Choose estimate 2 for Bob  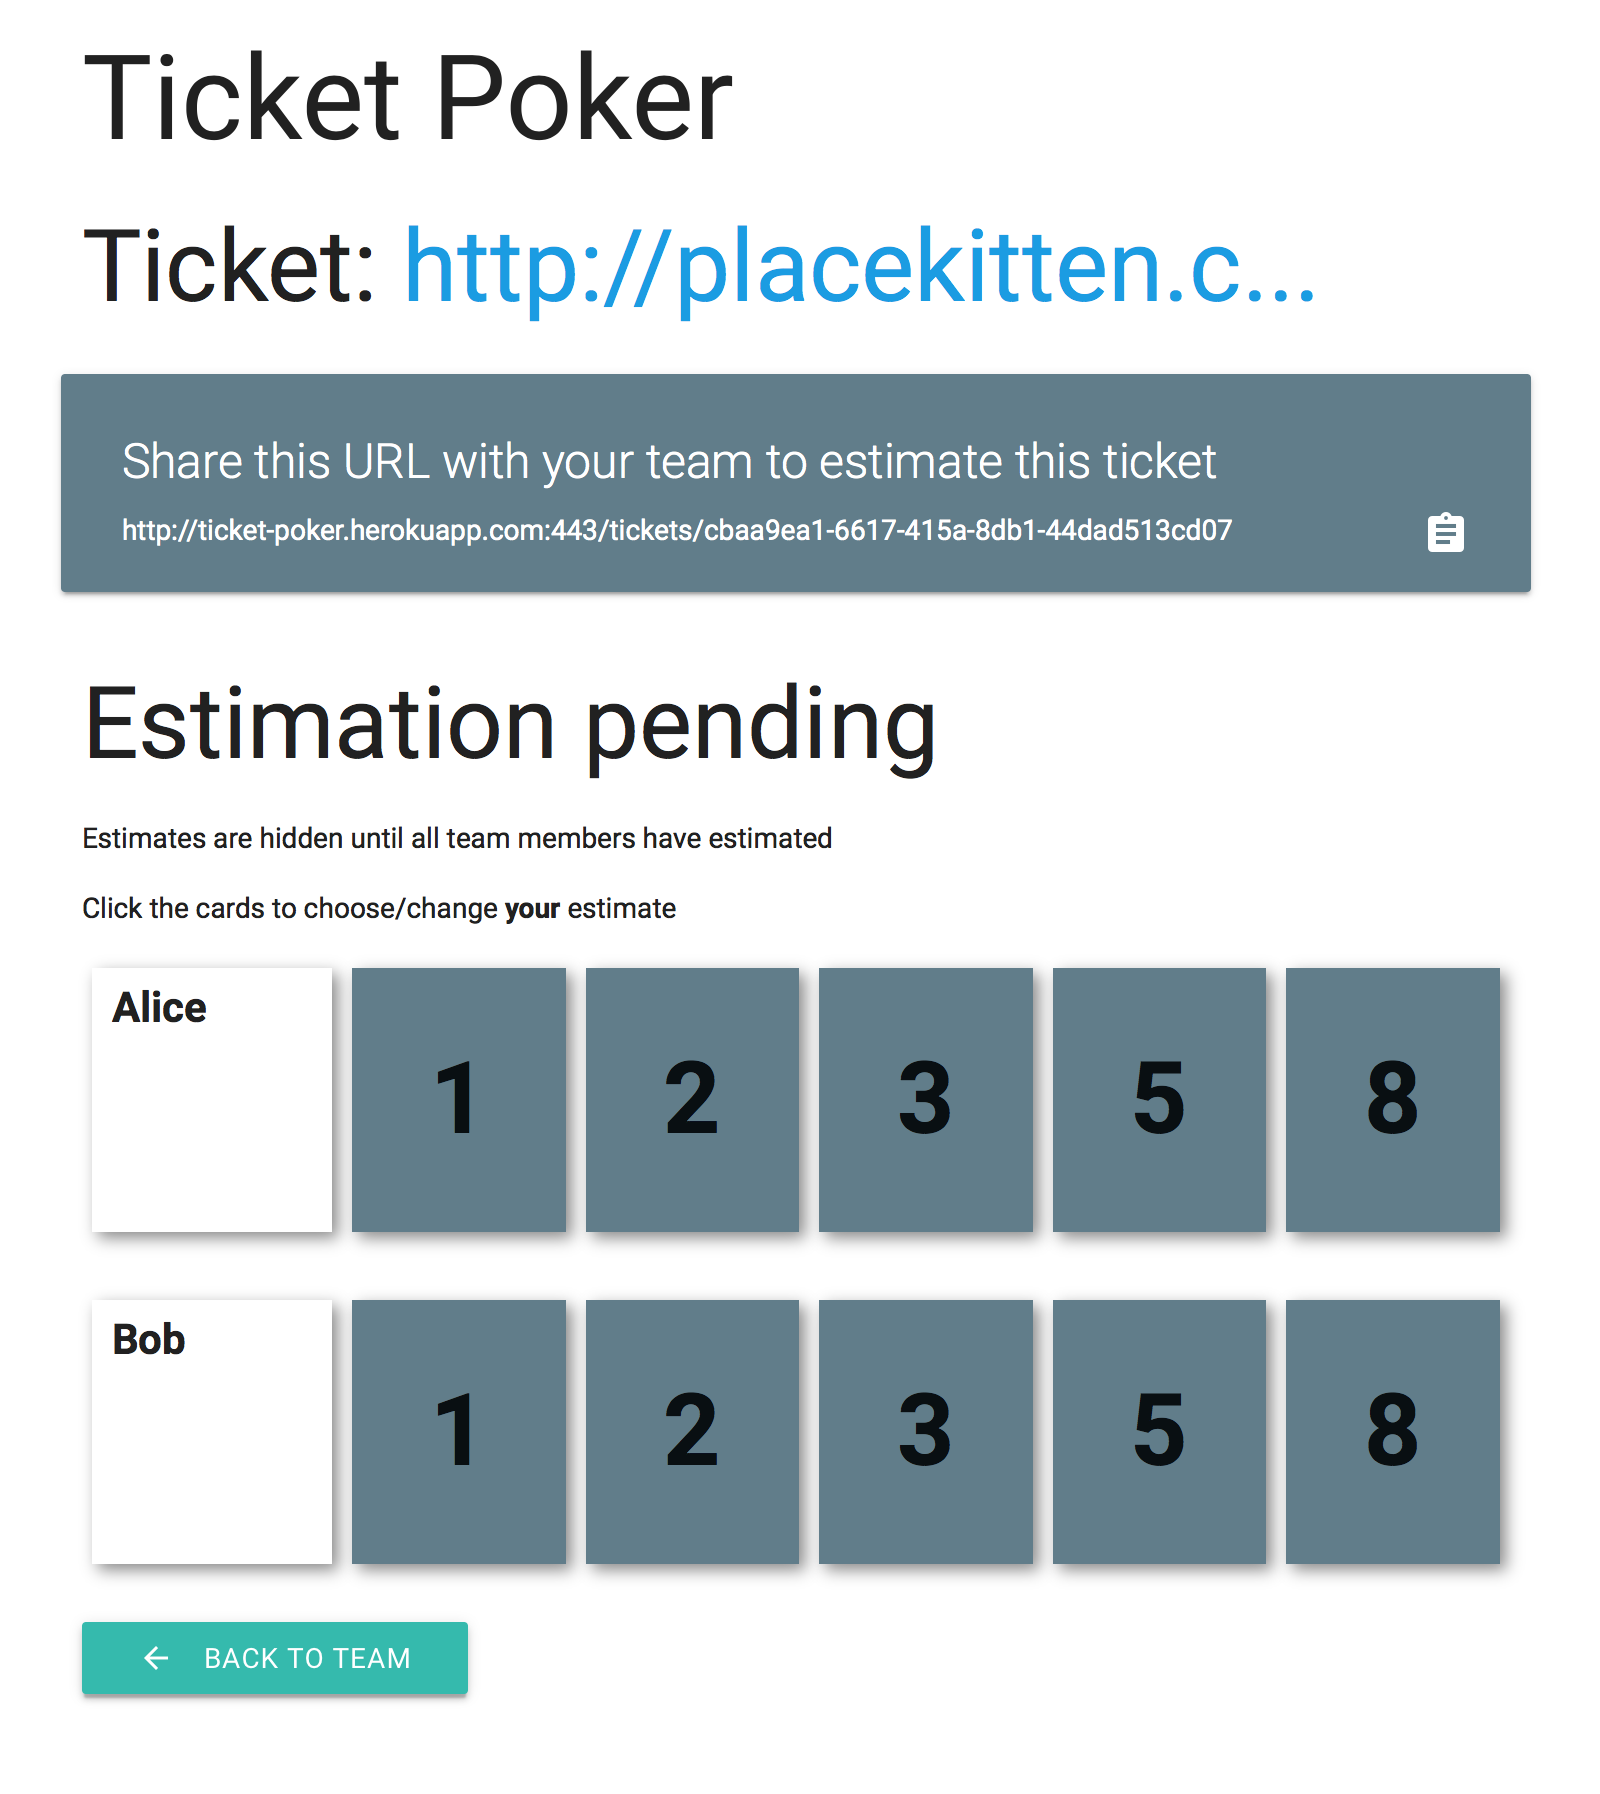click(692, 1431)
